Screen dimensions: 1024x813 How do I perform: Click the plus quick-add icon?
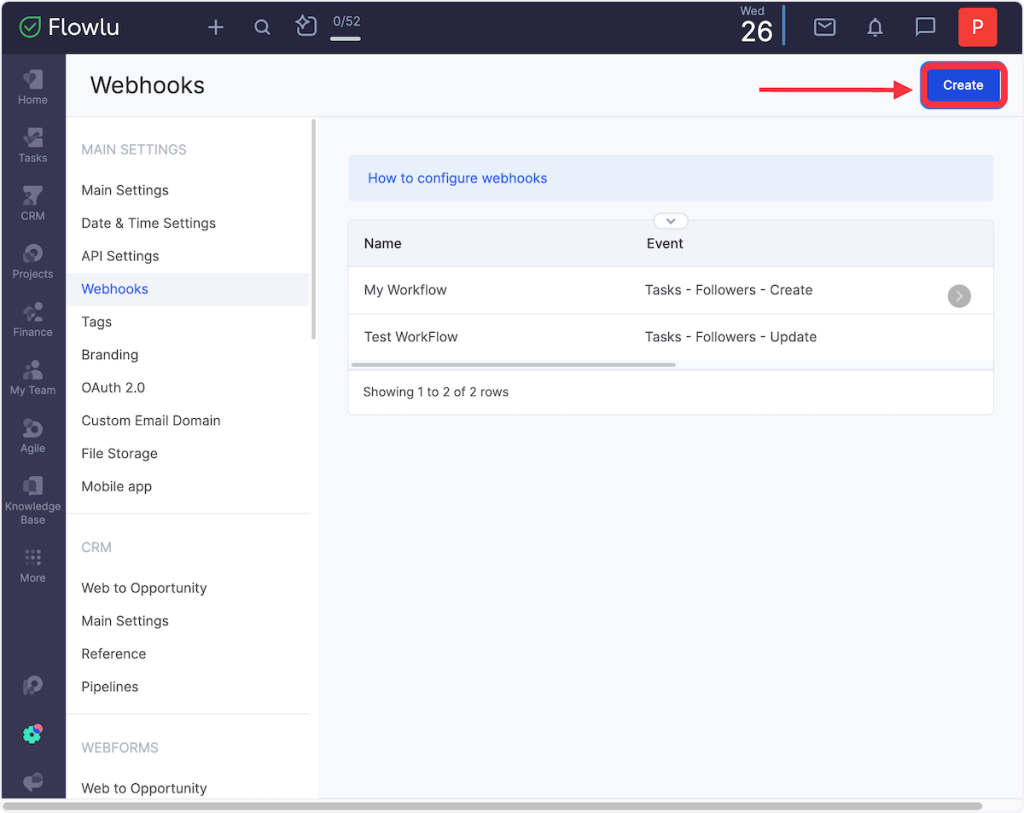click(215, 28)
